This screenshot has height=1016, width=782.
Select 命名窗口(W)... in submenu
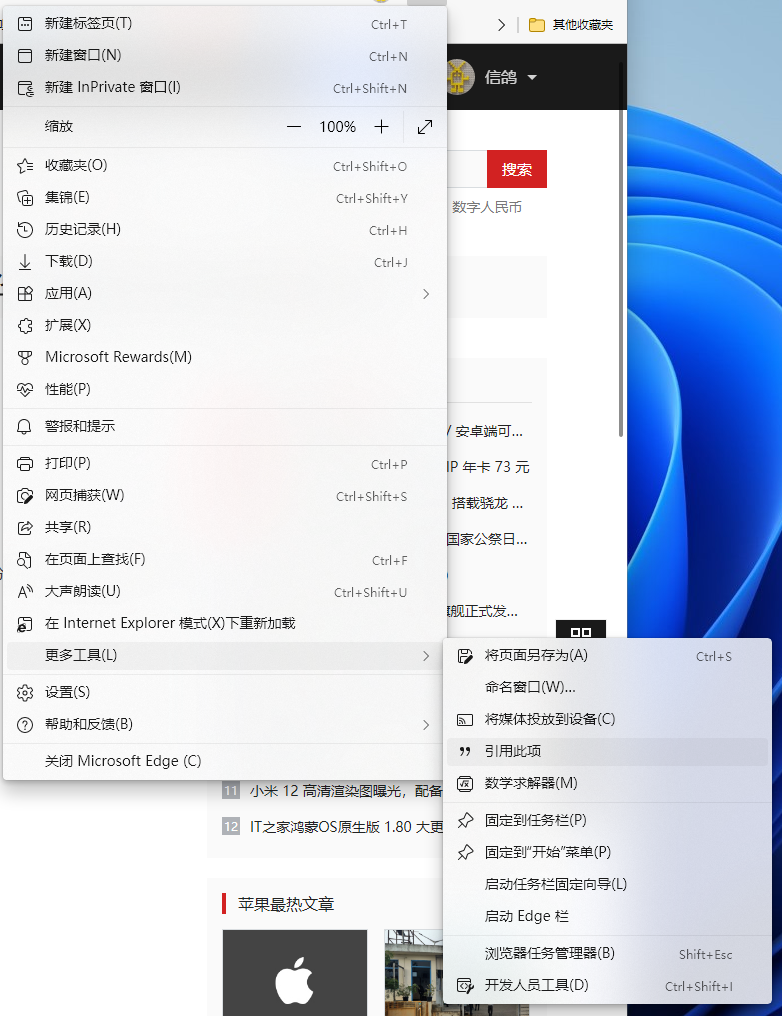608,687
